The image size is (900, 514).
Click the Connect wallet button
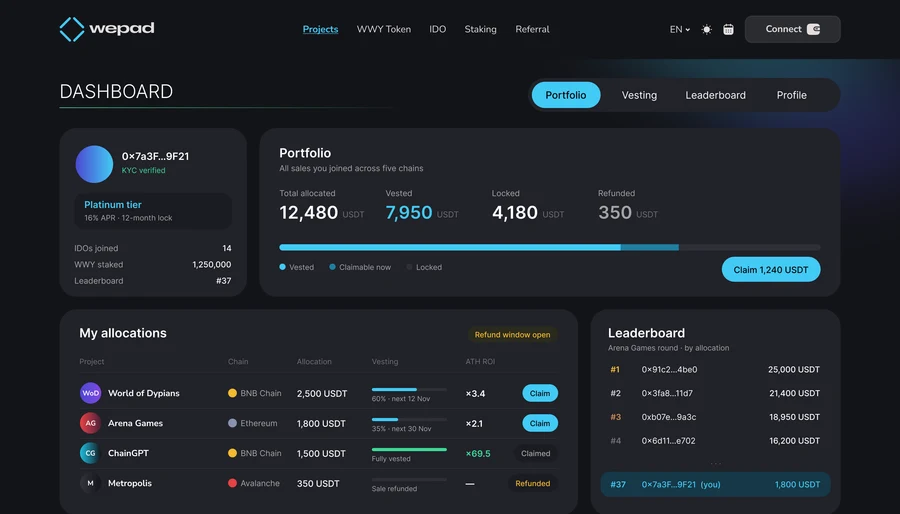tap(793, 29)
